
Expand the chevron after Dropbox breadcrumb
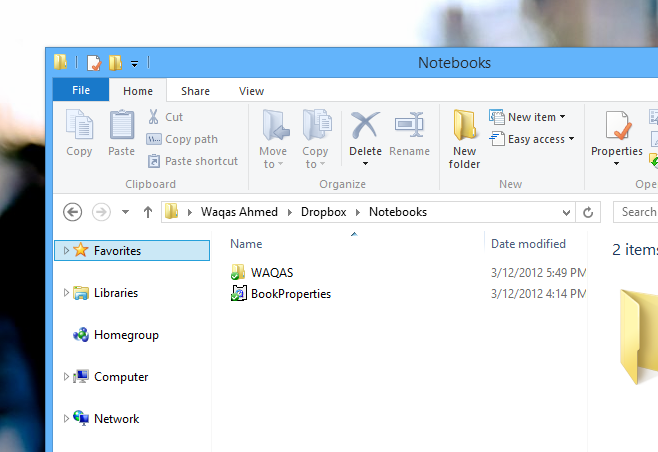[x=358, y=212]
